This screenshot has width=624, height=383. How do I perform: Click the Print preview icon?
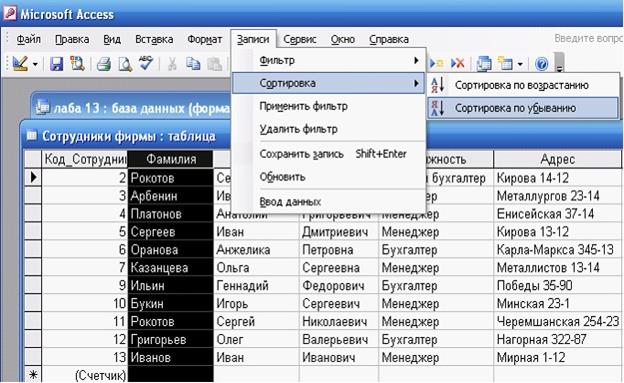[125, 64]
